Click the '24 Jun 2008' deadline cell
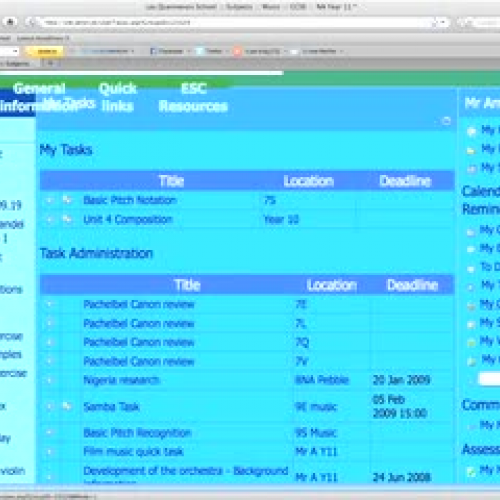Screen dimensions: 500x500 coord(401,477)
